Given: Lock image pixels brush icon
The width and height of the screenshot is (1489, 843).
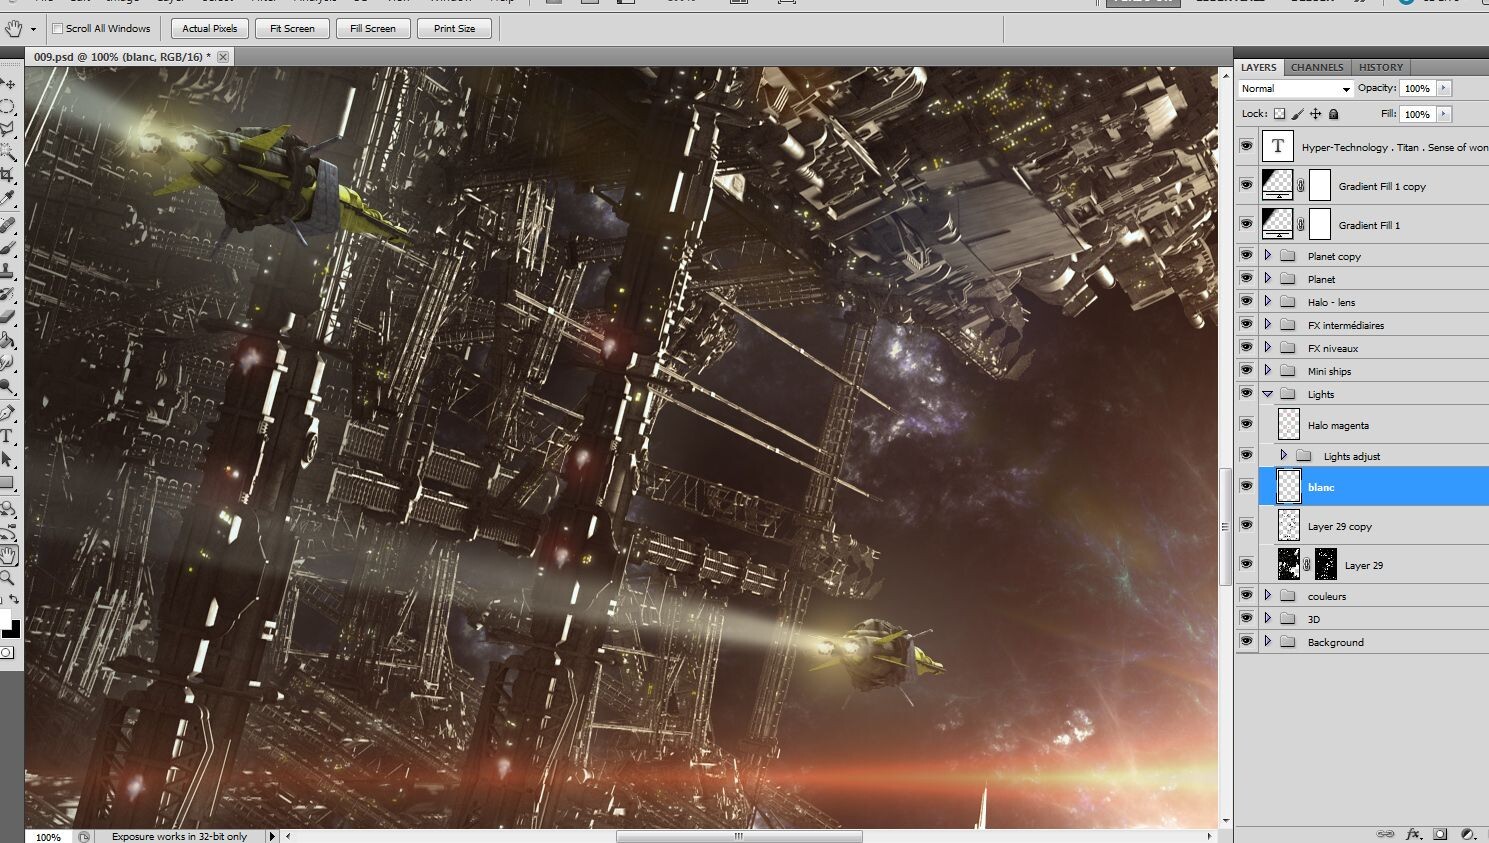Looking at the screenshot, I should click(x=1297, y=114).
